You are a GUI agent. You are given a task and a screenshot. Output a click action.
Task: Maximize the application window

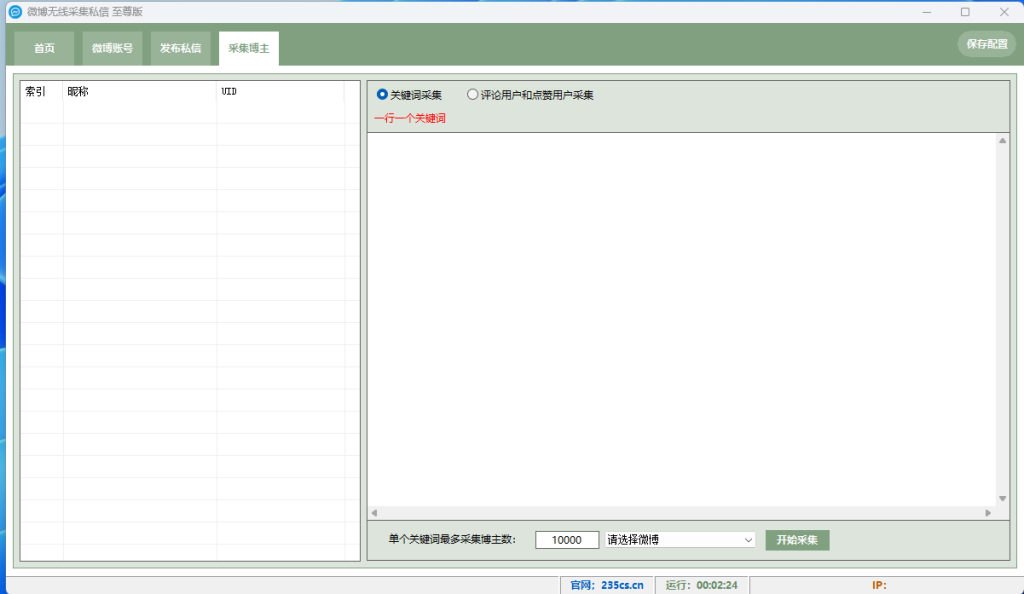point(965,12)
